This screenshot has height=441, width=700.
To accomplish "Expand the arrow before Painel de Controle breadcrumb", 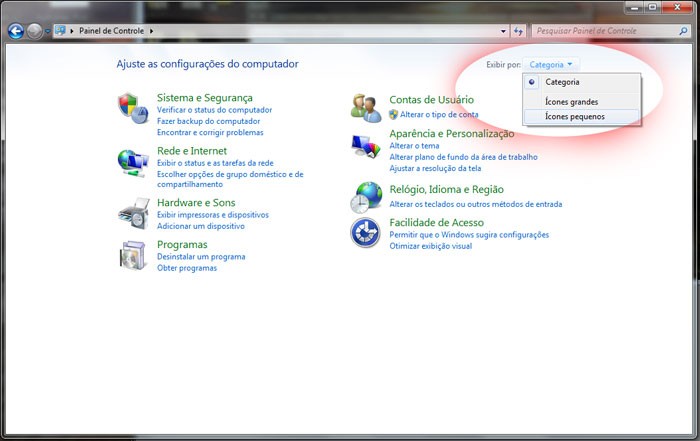I will click(72, 31).
